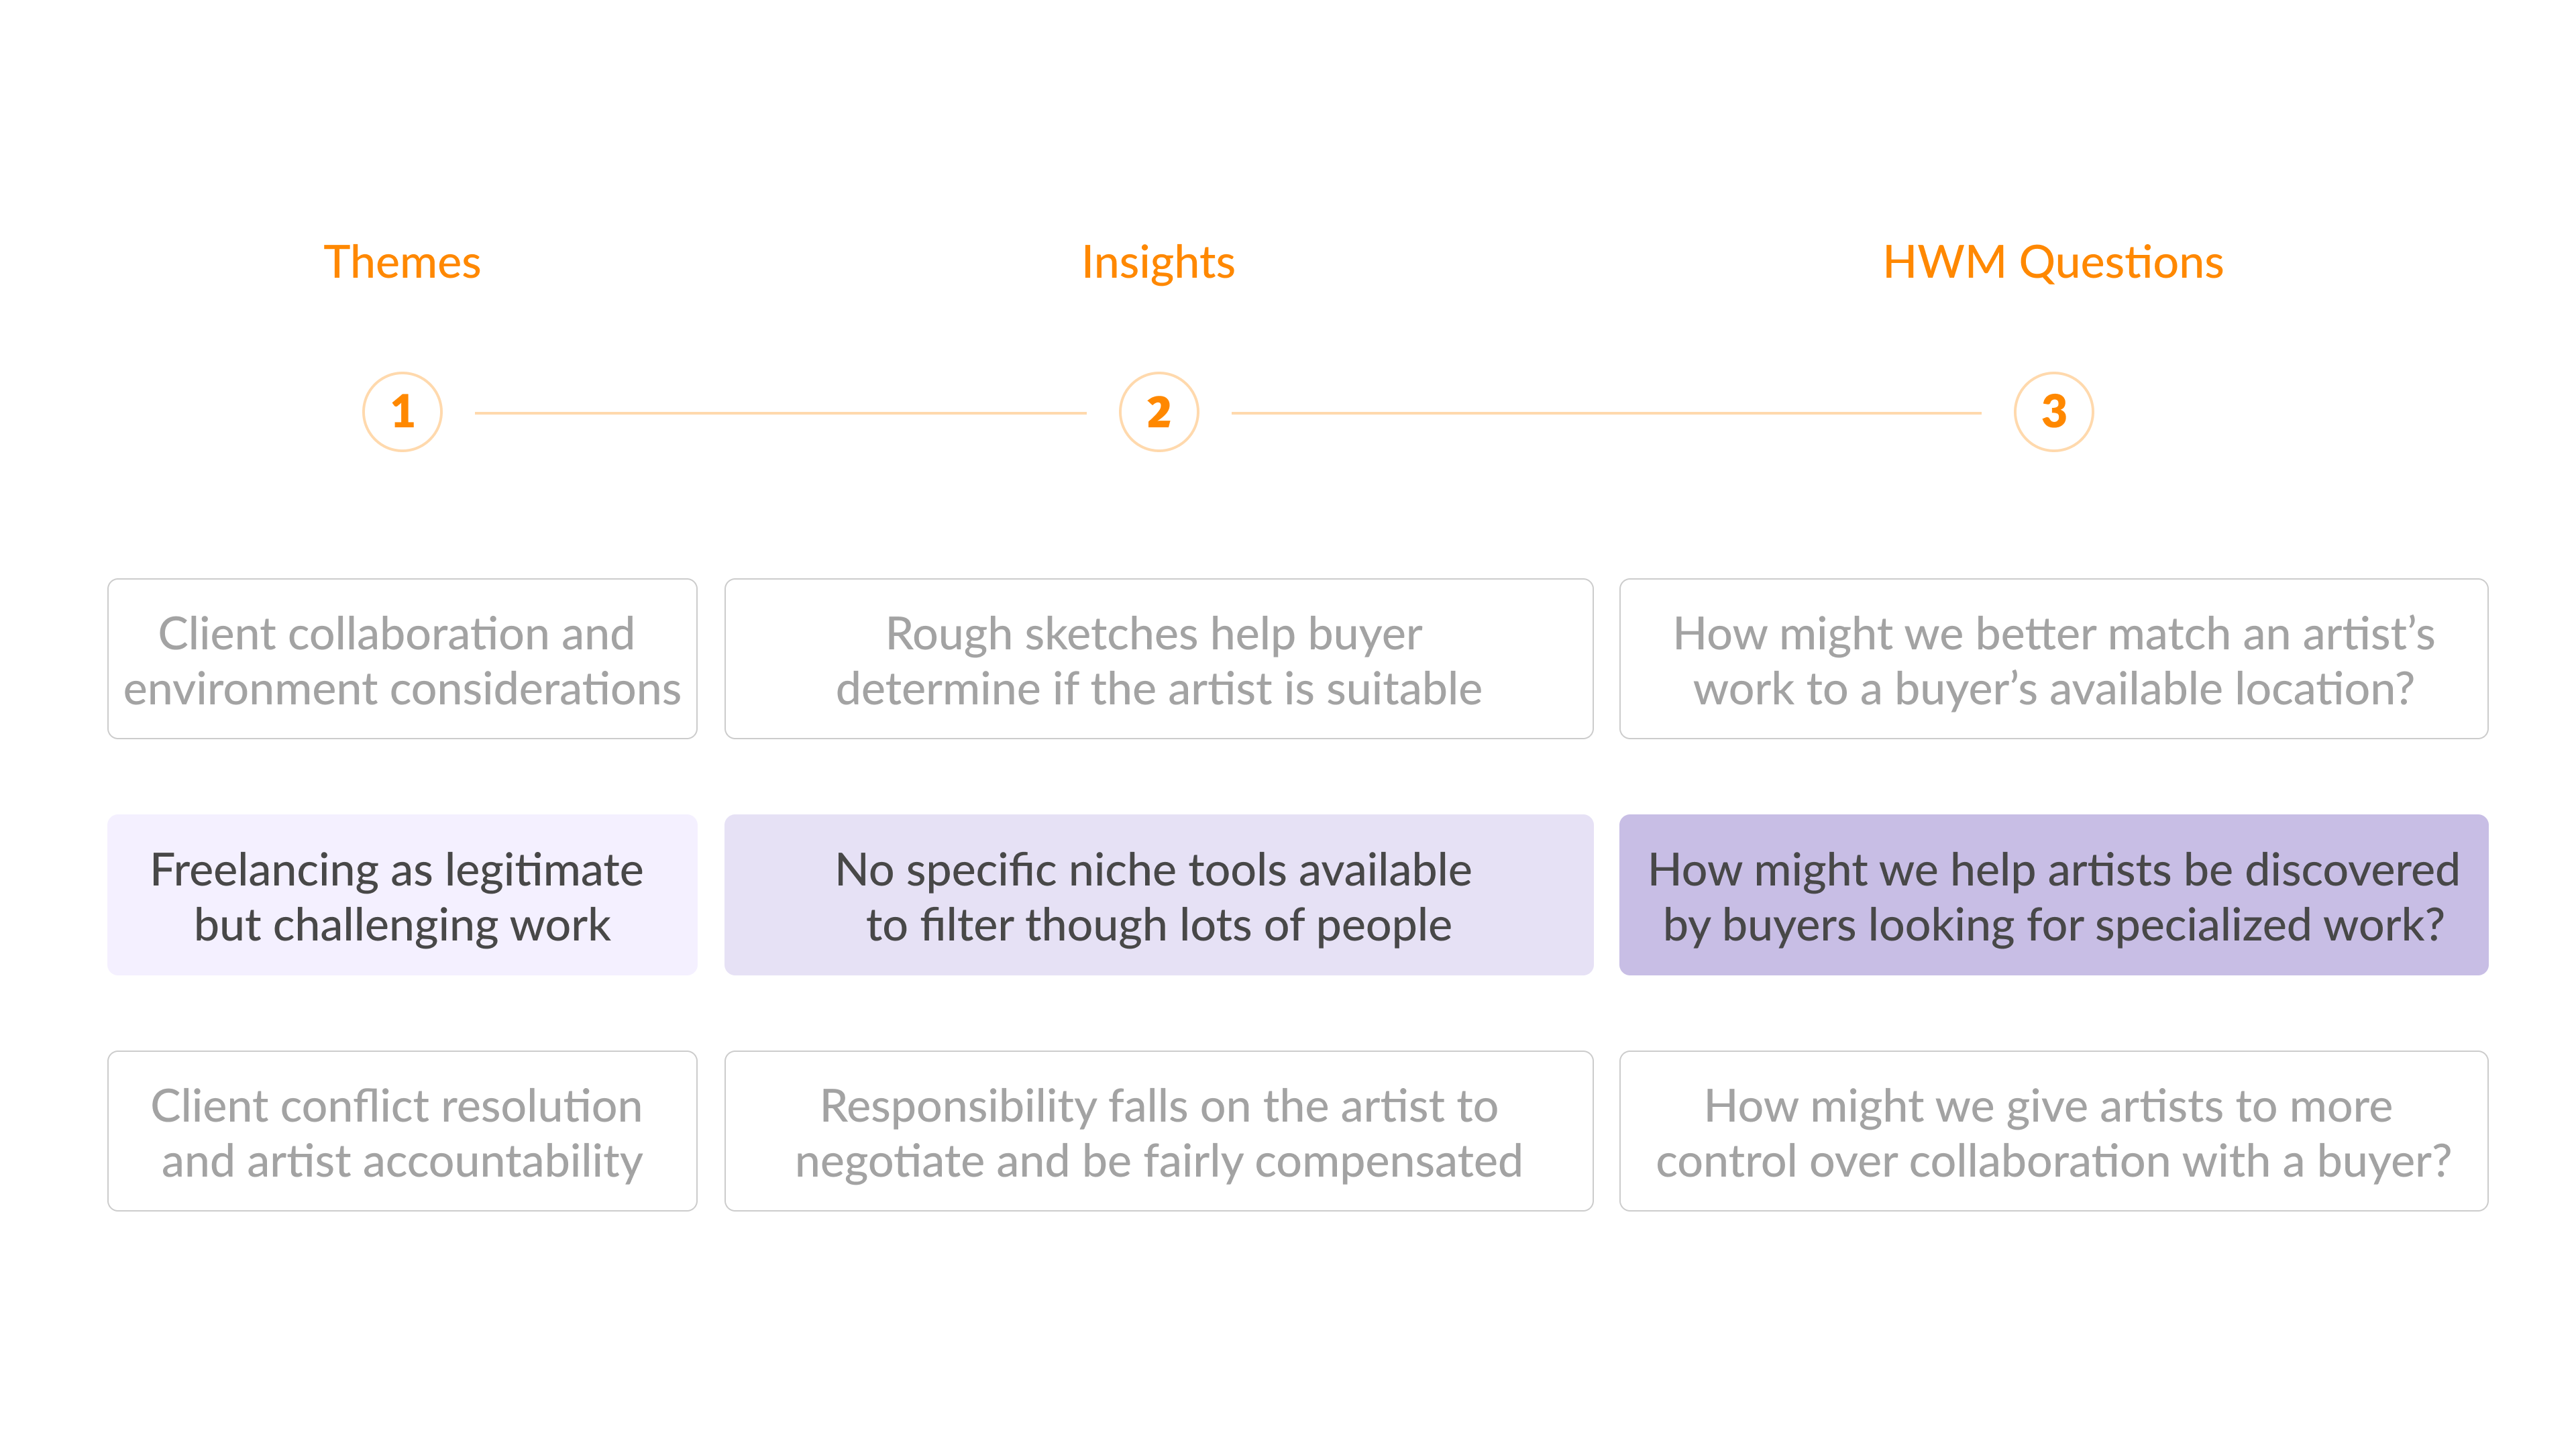Click the Client conflict resolution and accountability card
2576x1449 pixels.
tap(402, 1131)
